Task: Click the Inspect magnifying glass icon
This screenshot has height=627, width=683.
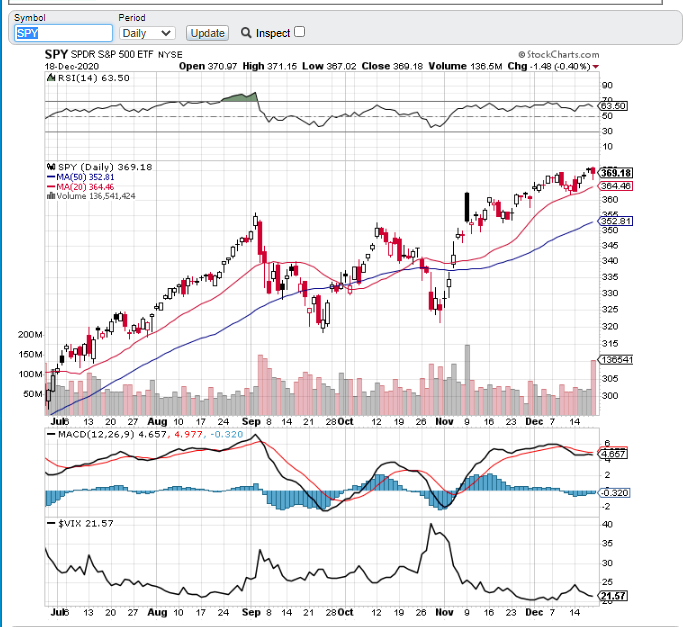Action: coord(246,33)
